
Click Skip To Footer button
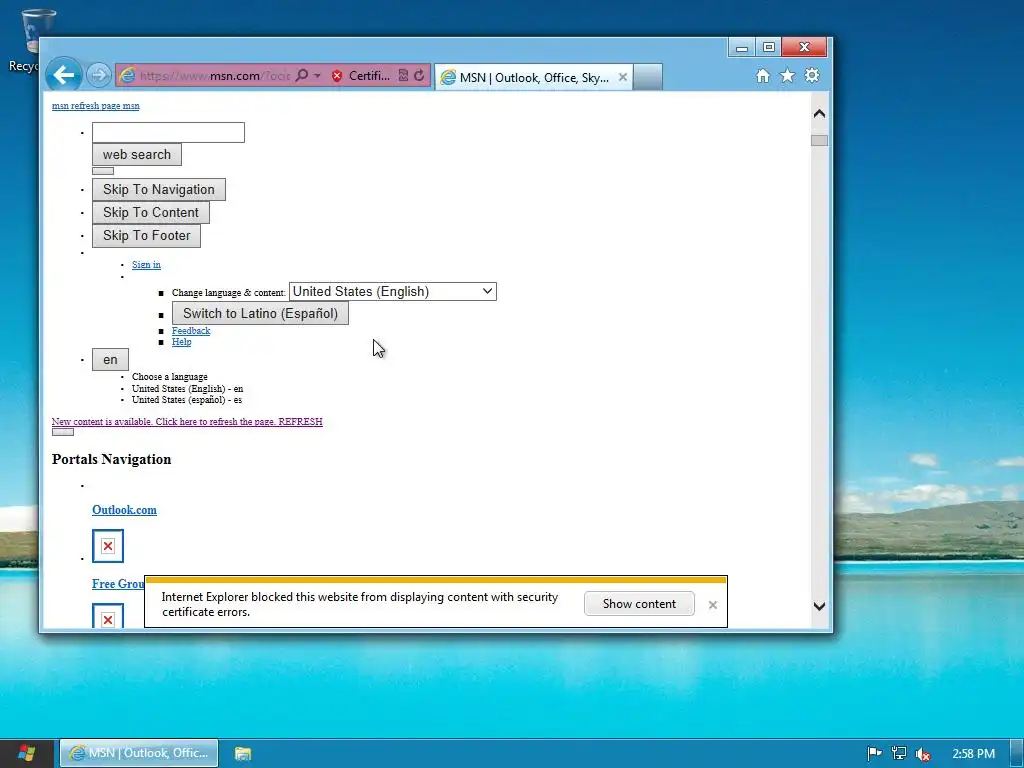click(x=146, y=235)
